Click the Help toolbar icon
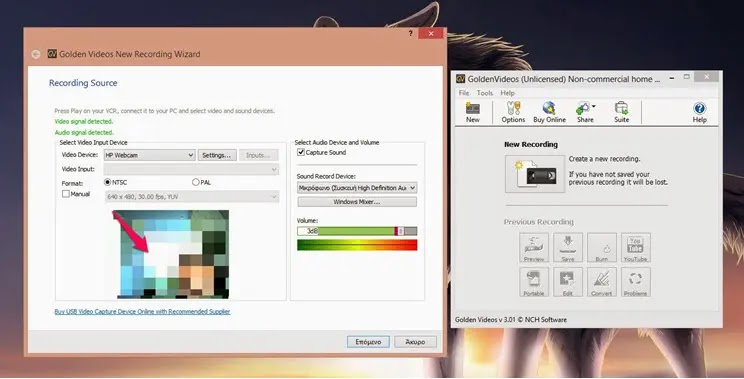 tap(699, 112)
